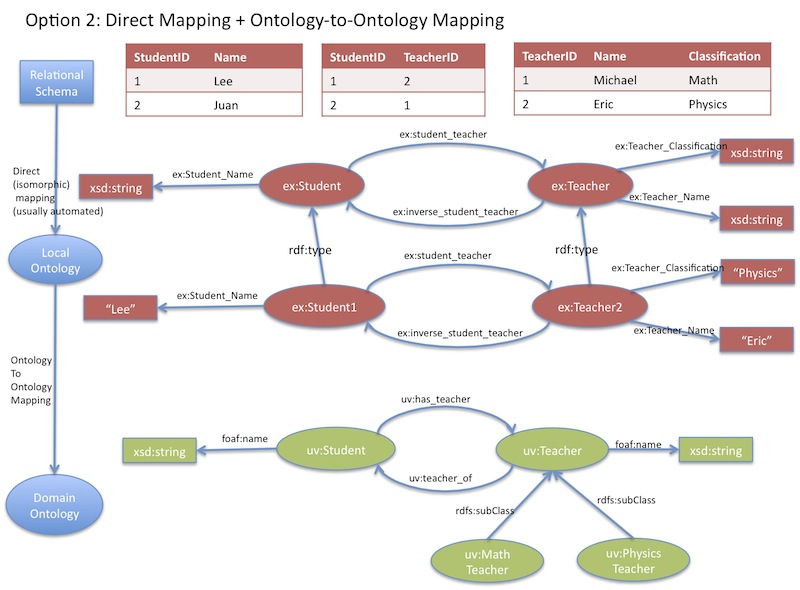The image size is (800, 590).
Task: Select the uv:teacher_of edge label
Action: pos(439,478)
